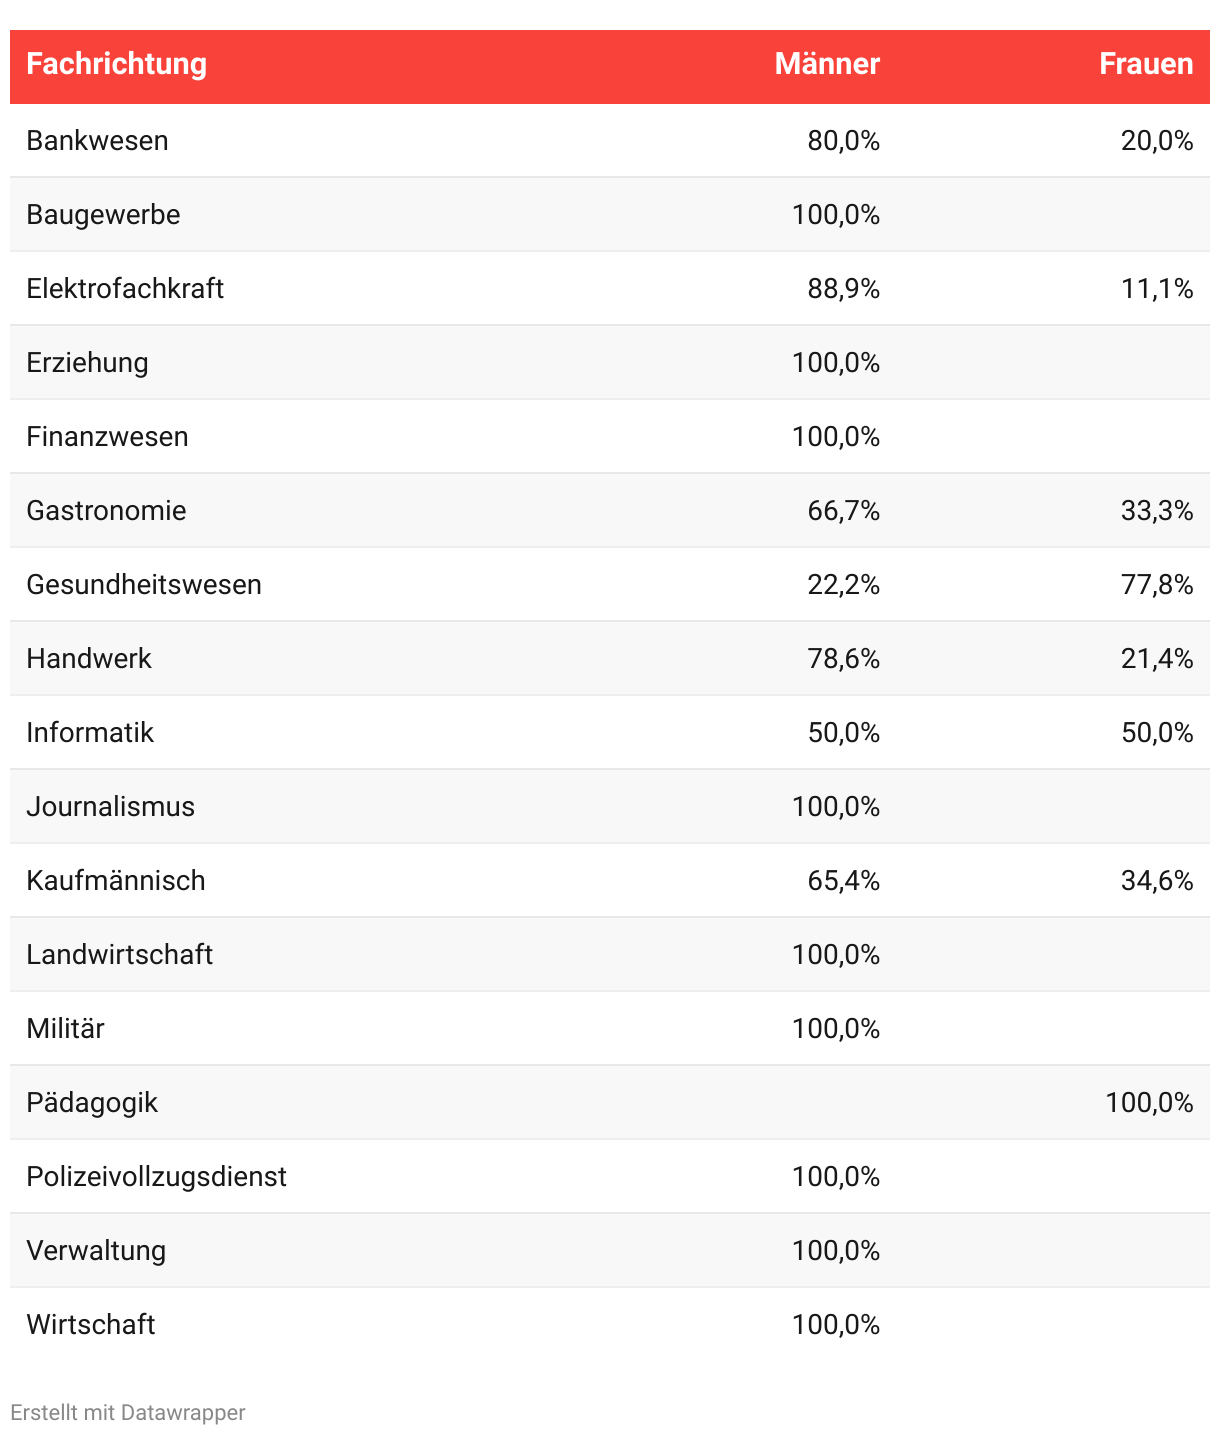Screen dimensions: 1220x1436
Task: Click the Pädagogik row label
Action: [x=92, y=1103]
